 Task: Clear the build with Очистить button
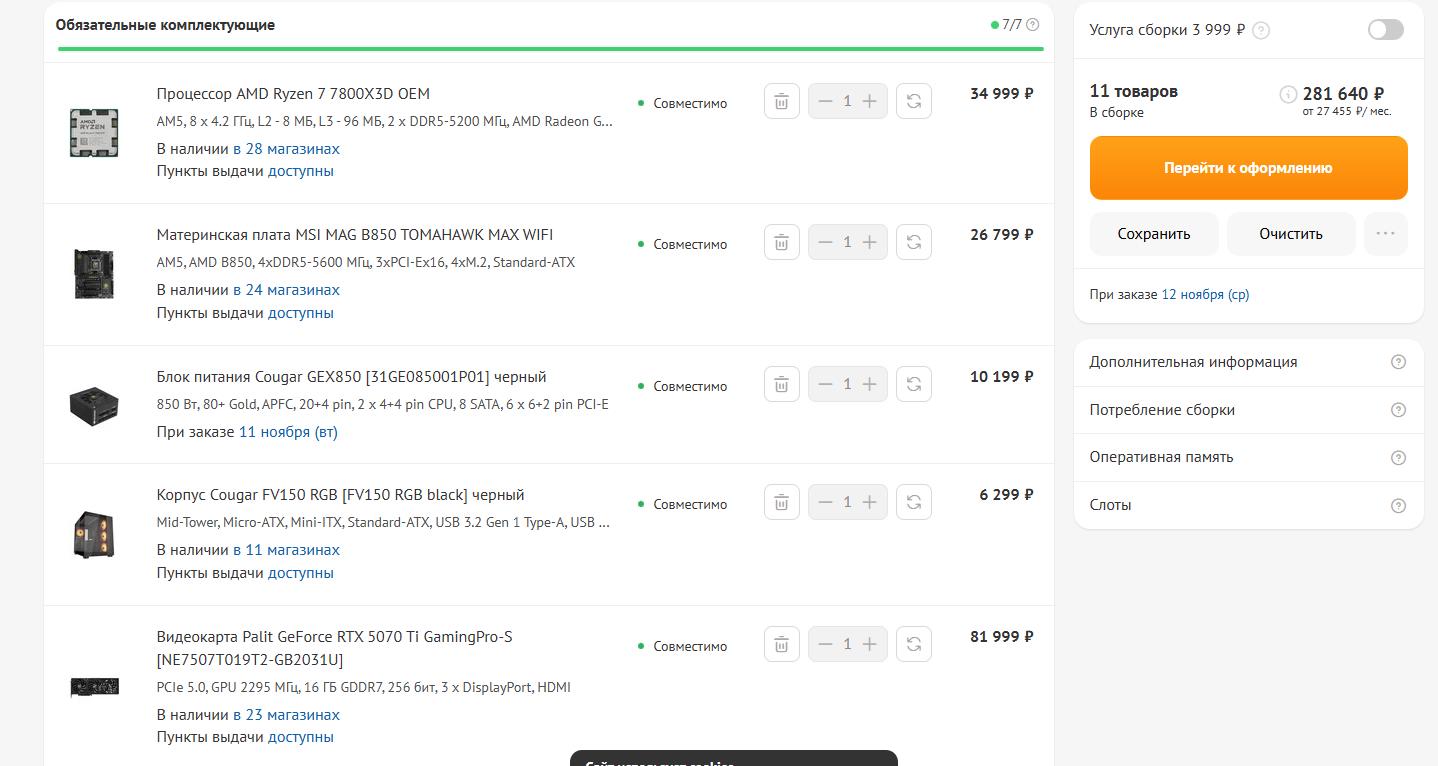click(x=1291, y=234)
